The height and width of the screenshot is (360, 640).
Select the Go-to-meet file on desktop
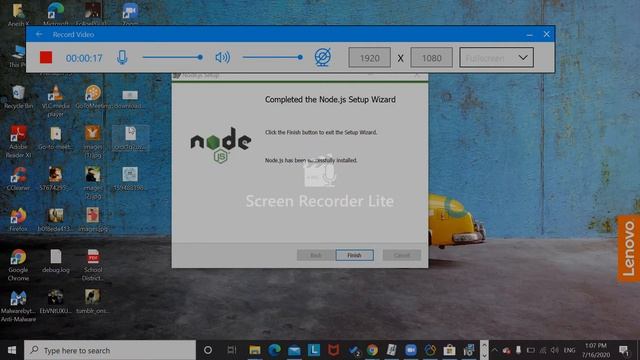56,138
